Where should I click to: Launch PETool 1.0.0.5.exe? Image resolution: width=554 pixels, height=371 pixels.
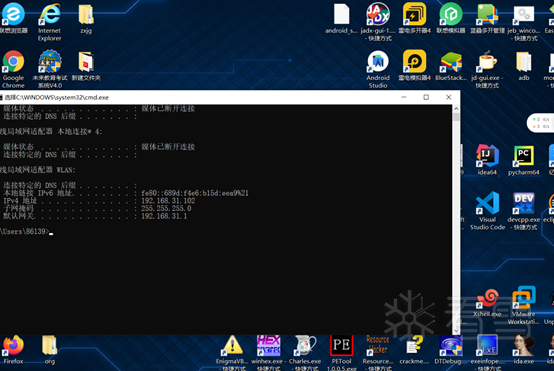(341, 353)
